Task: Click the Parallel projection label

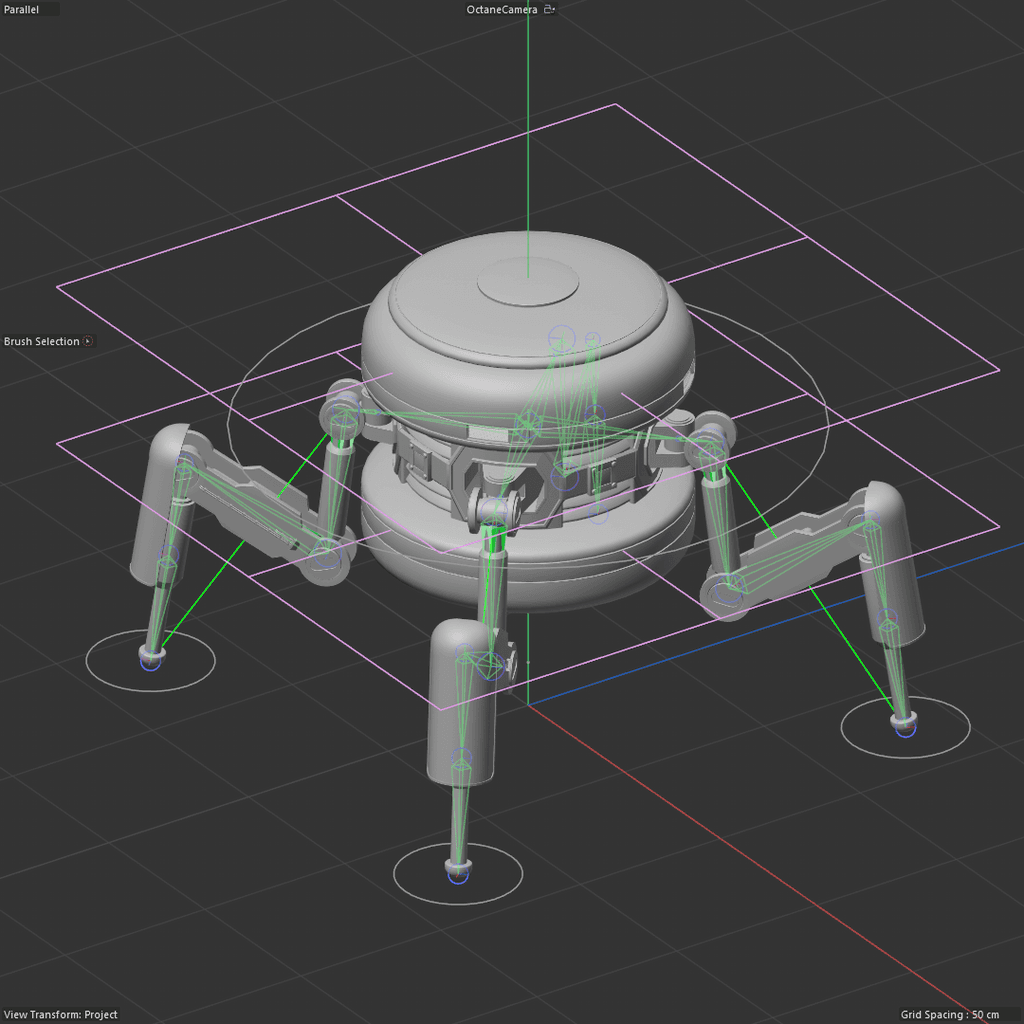Action: coord(22,9)
